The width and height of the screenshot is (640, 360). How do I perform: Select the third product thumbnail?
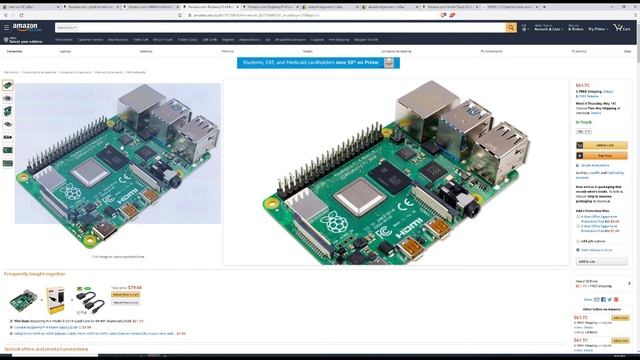click(8, 111)
